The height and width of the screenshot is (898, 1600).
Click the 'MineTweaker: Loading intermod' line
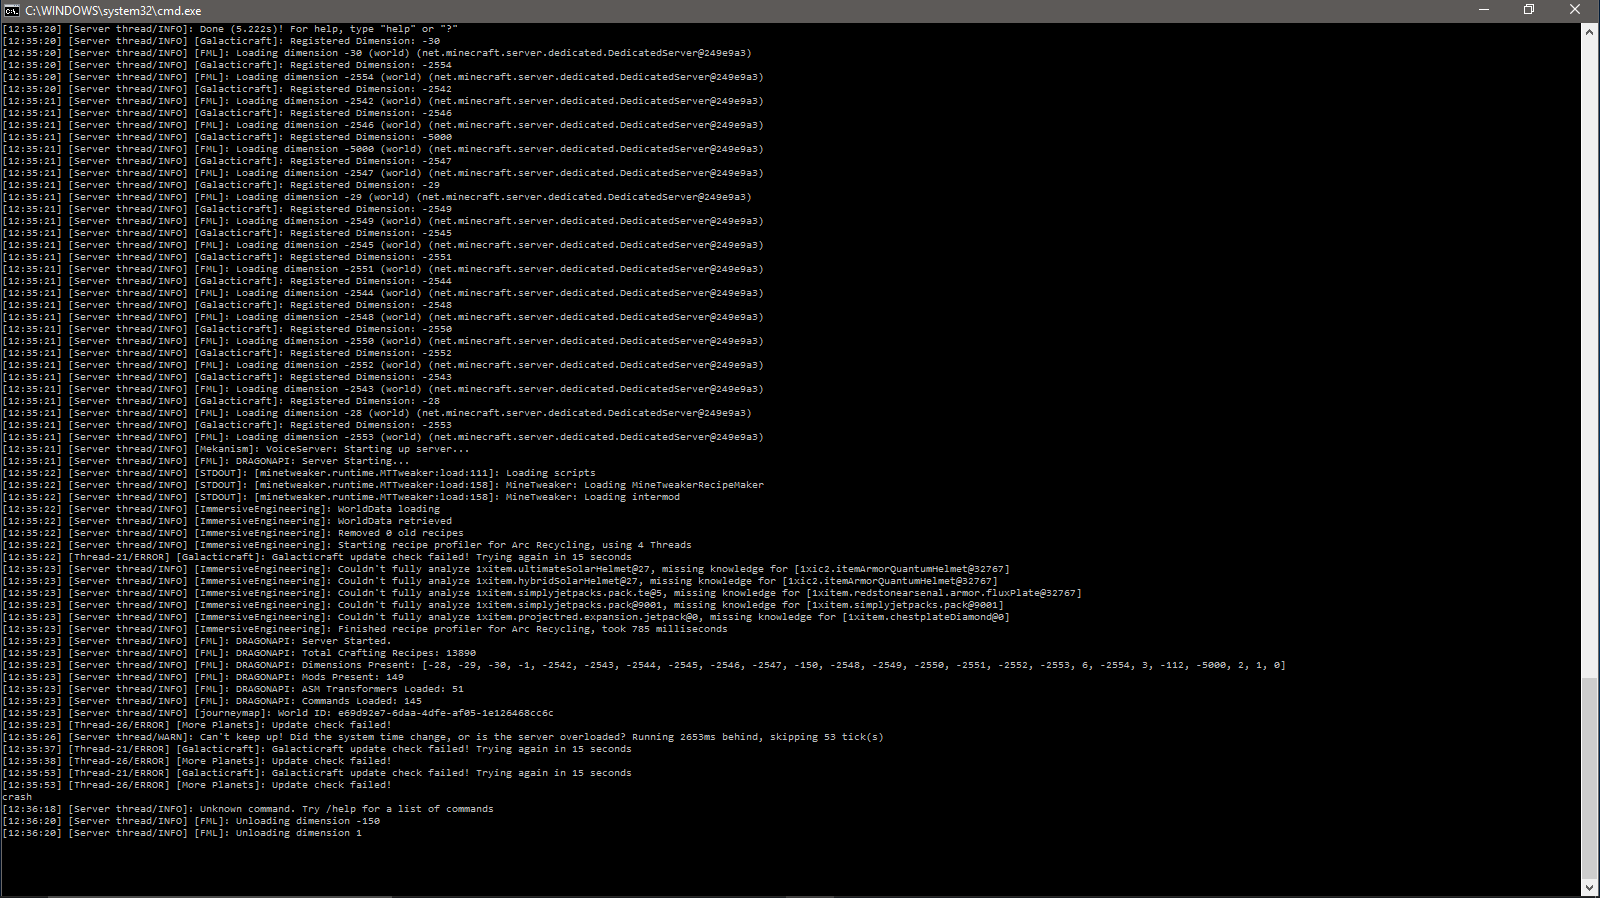click(341, 497)
